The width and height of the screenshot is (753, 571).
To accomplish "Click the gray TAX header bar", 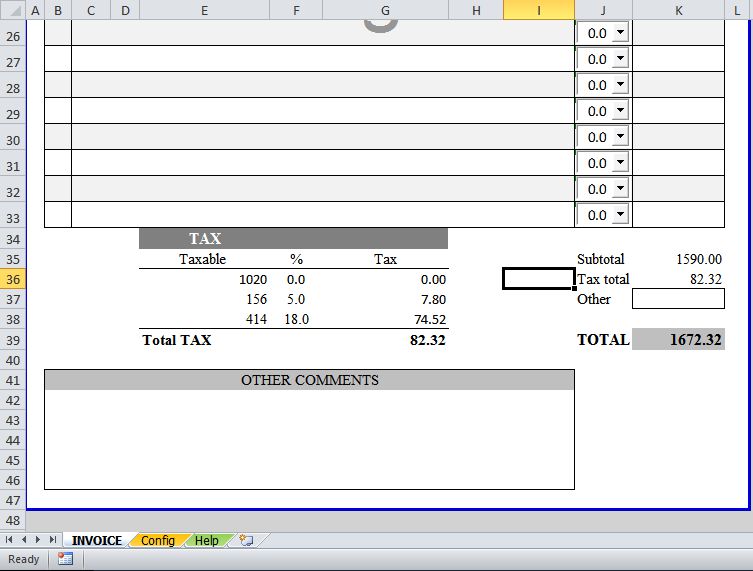I will pos(293,239).
